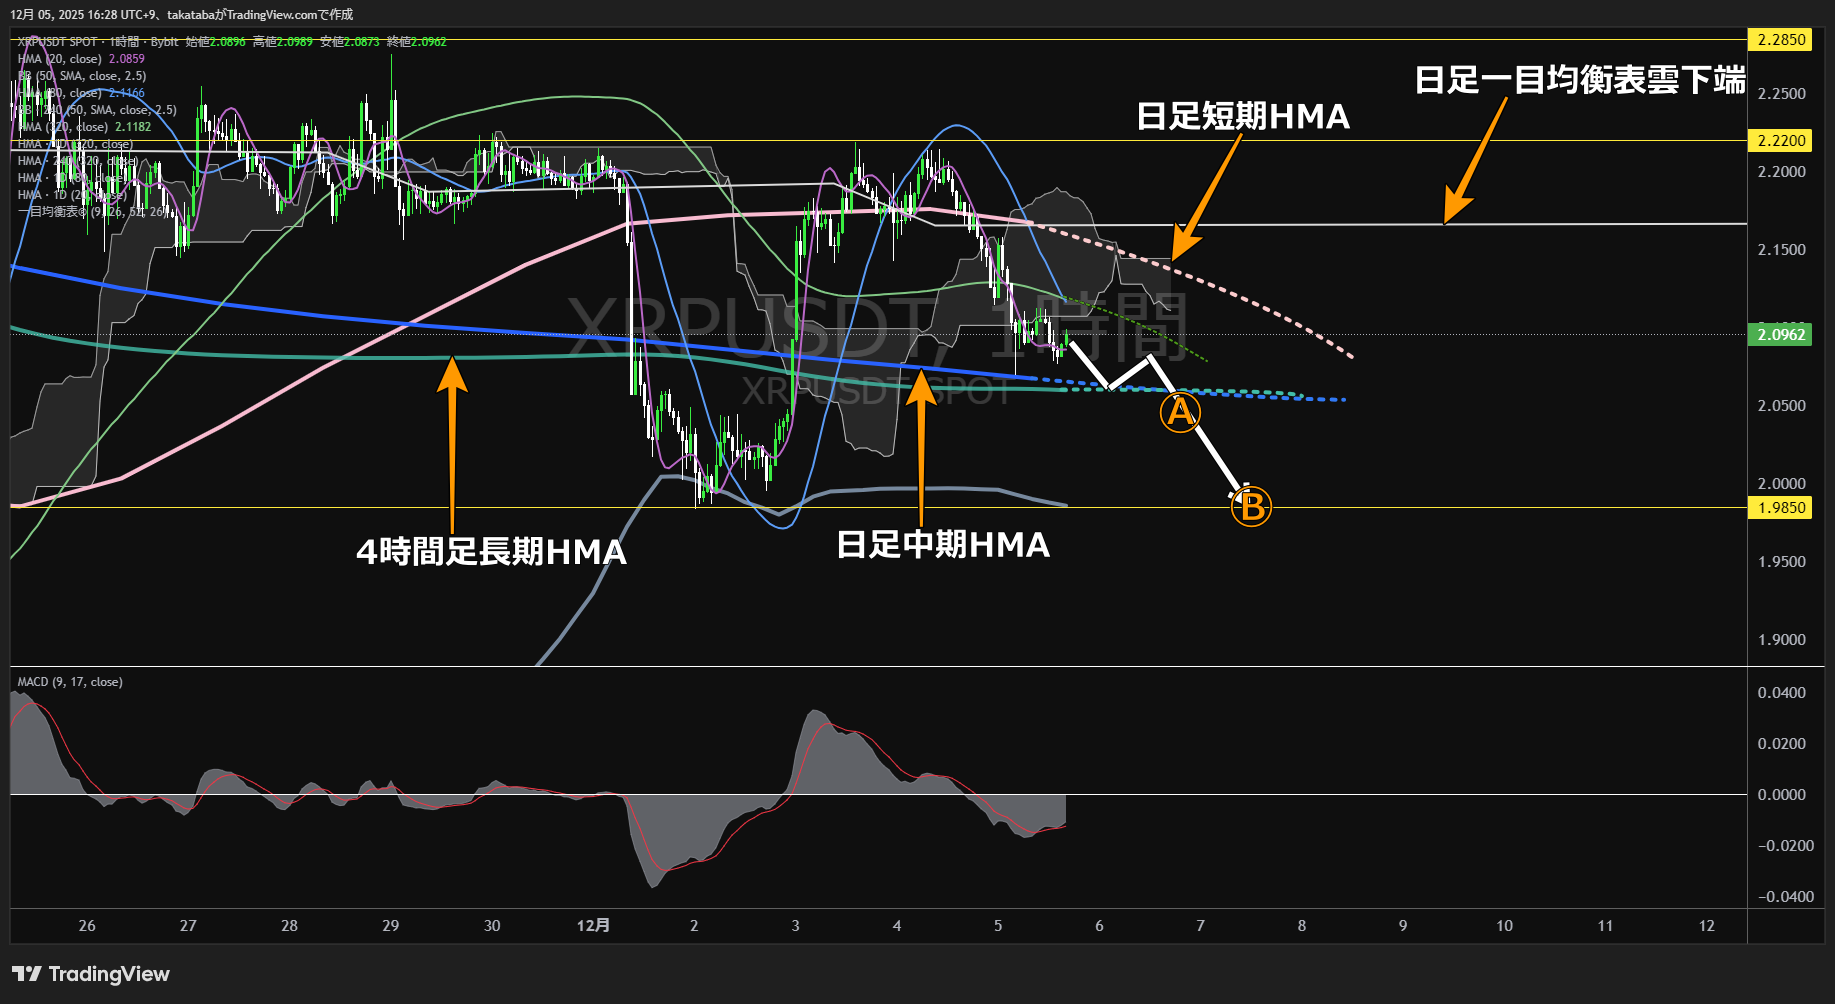1835x1004 pixels.
Task: Click the 10 date on time axis
Action: pyautogui.click(x=1504, y=926)
